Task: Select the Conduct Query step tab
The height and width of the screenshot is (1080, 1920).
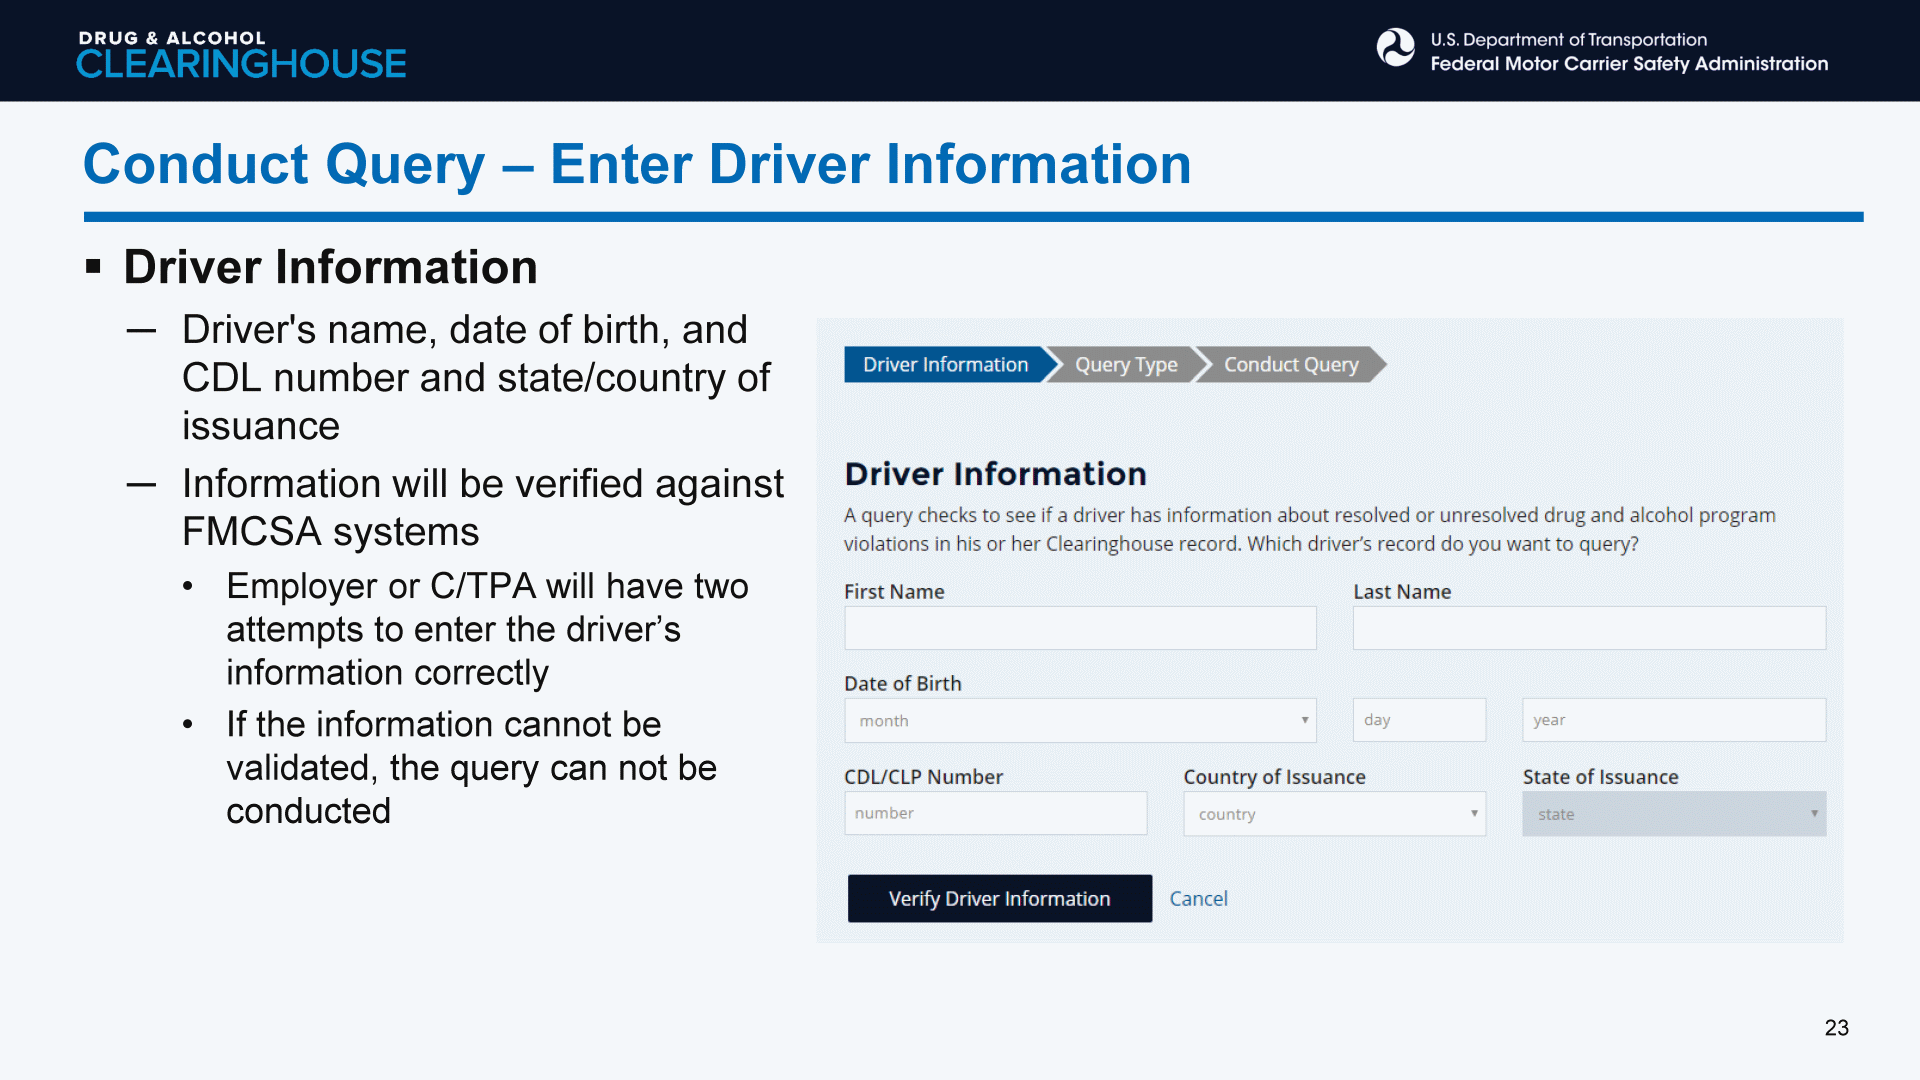Action: (1290, 365)
